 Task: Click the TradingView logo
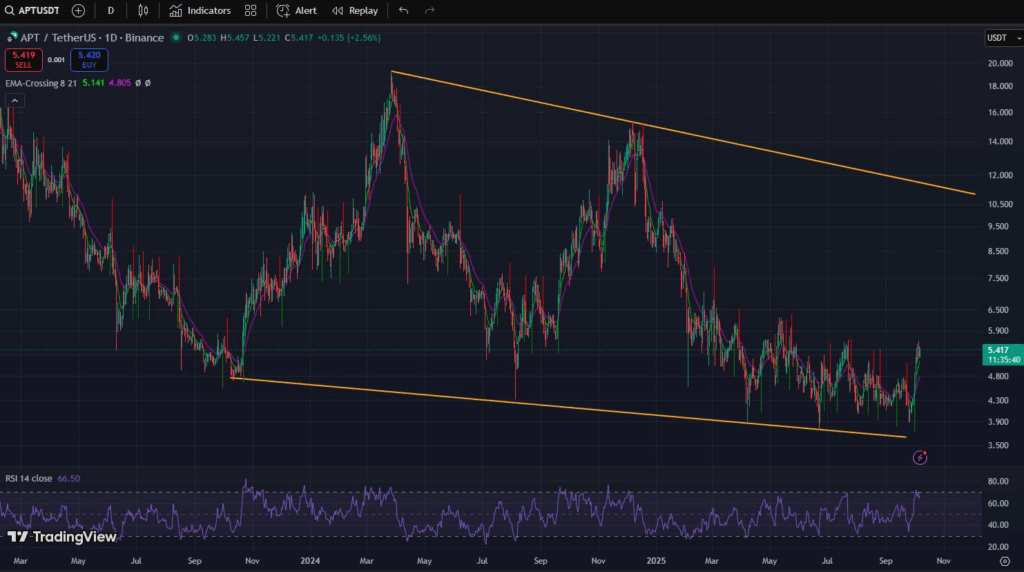[61, 537]
